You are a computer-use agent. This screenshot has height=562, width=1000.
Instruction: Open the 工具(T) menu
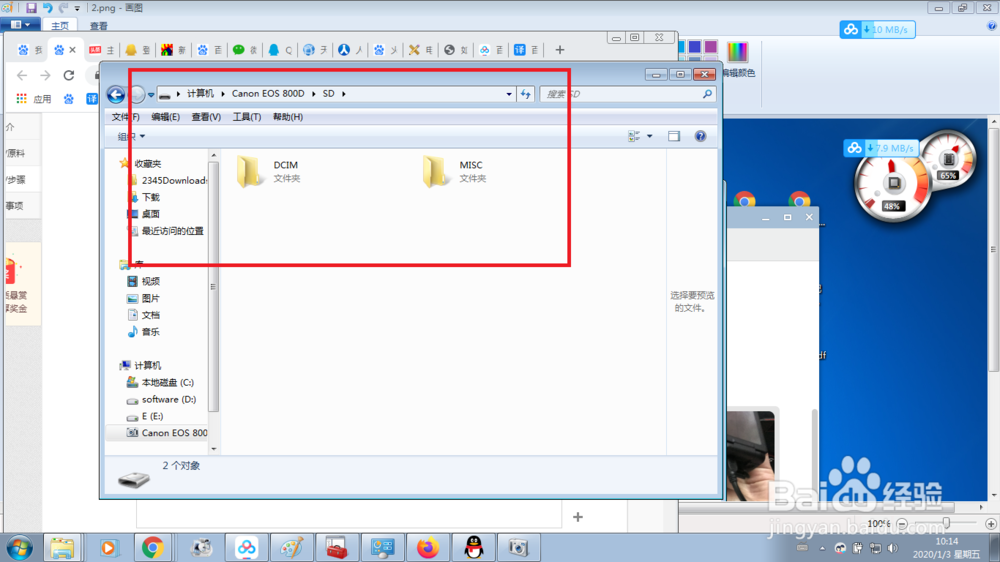(x=246, y=117)
